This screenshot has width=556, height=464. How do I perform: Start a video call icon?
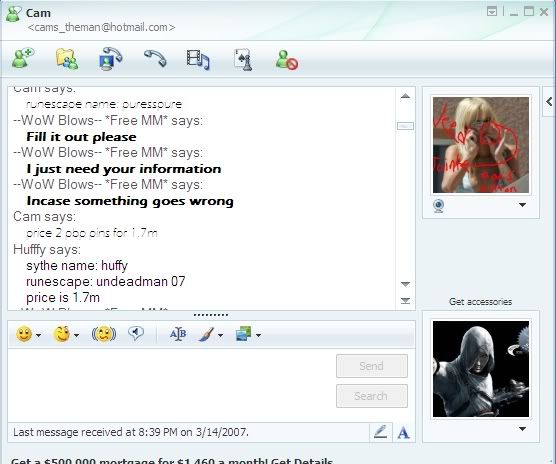click(x=111, y=59)
